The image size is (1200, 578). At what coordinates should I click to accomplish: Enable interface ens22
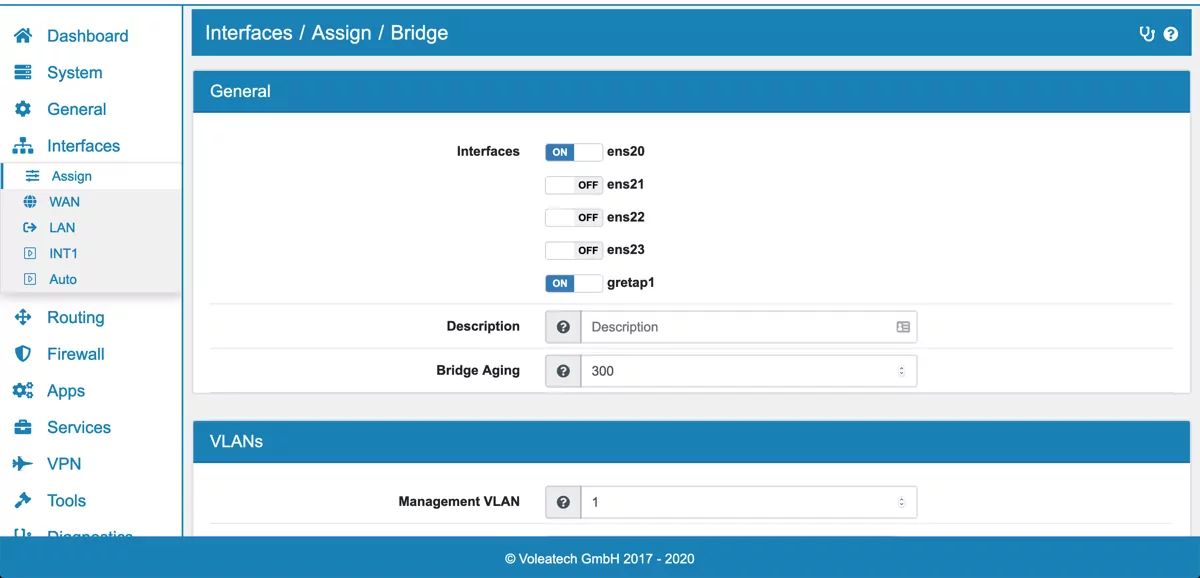click(x=573, y=217)
